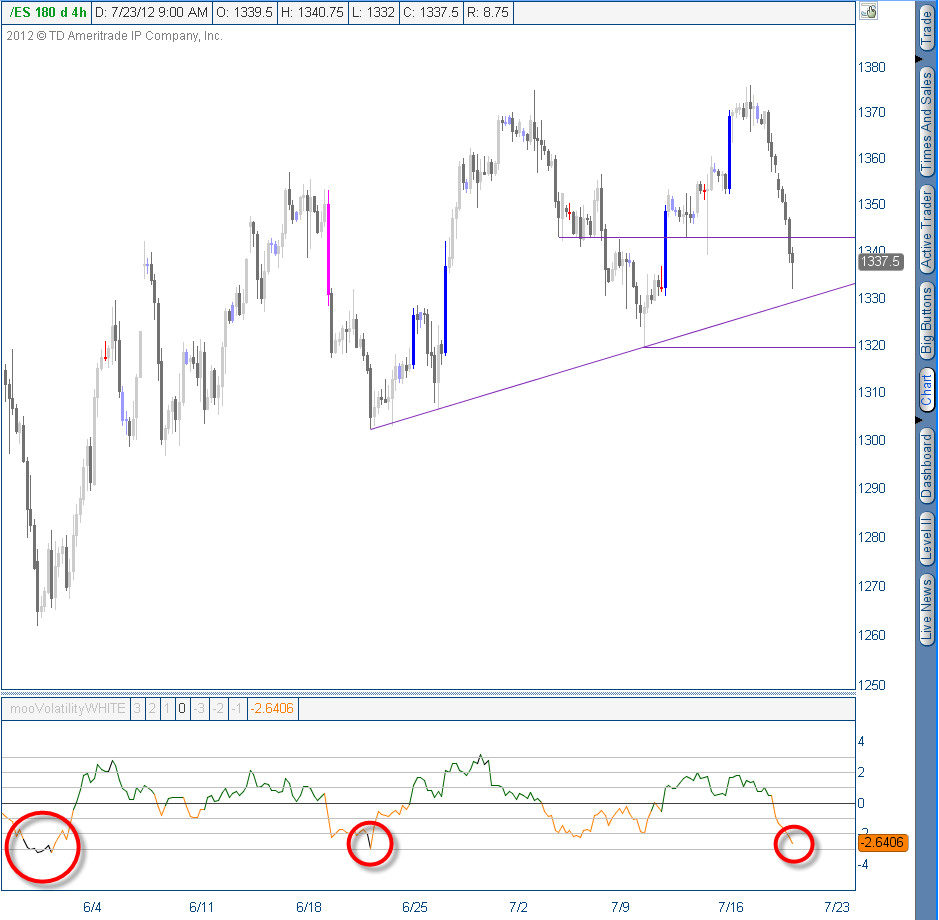Open the Active Trader panel
The image size is (939, 920).
pos(928,220)
